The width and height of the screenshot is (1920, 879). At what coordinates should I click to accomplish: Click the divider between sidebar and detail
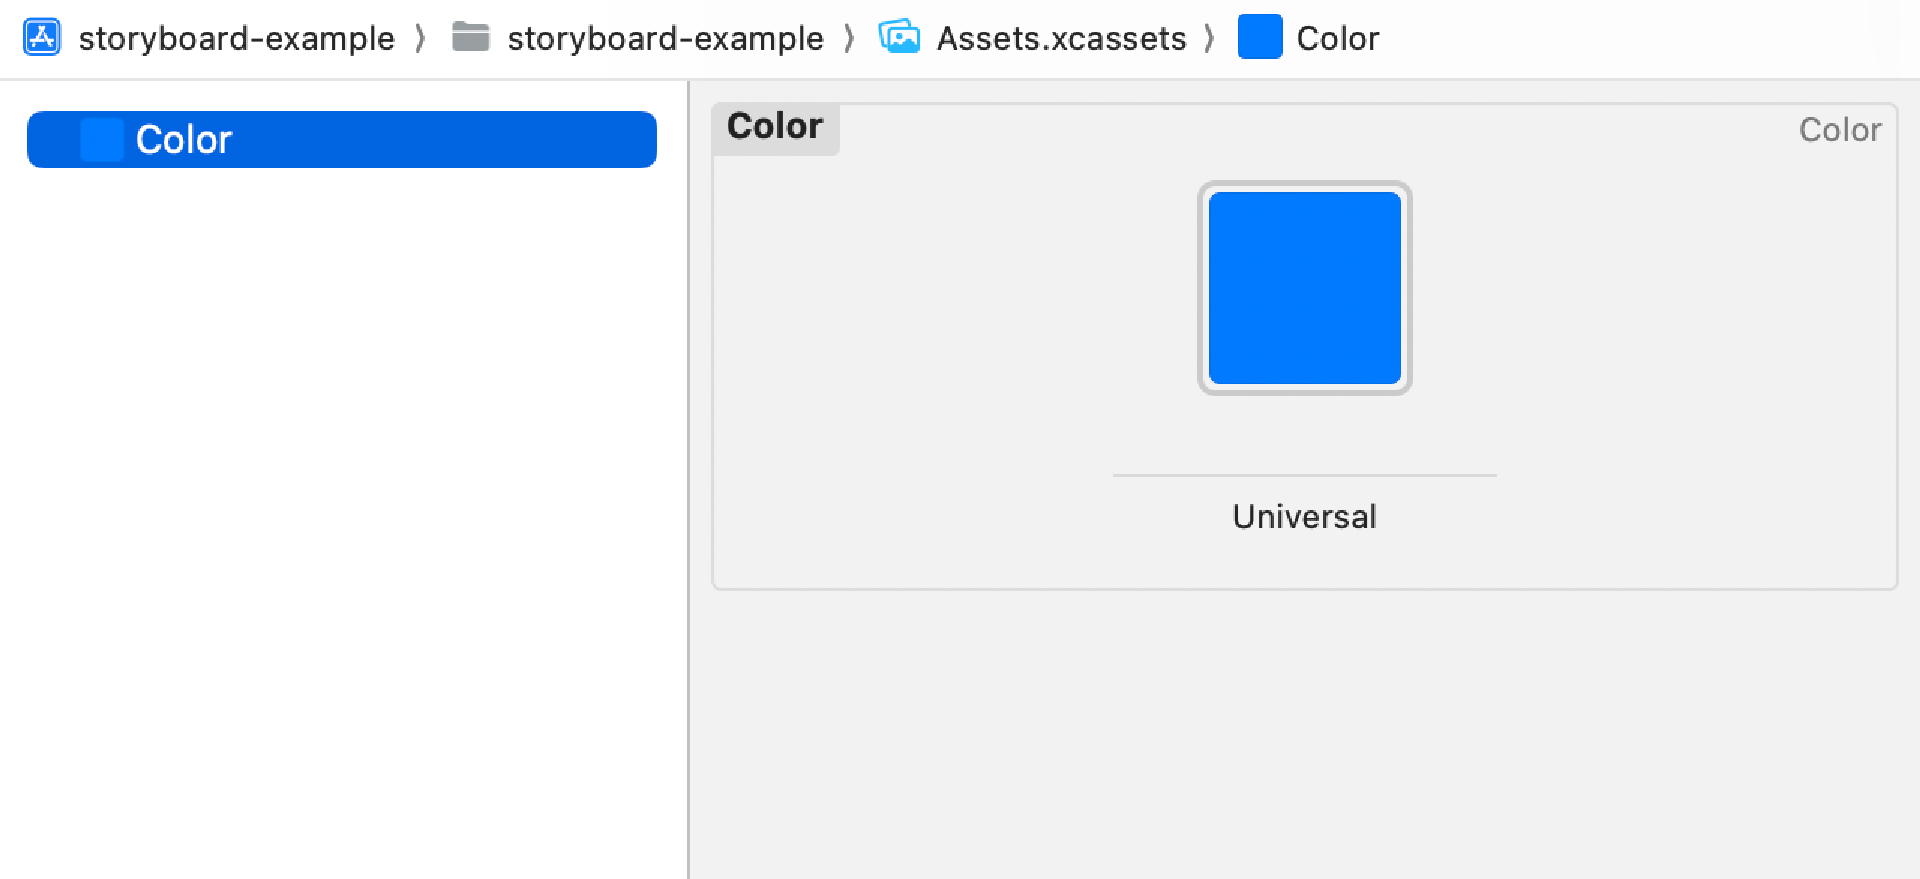tap(689, 480)
